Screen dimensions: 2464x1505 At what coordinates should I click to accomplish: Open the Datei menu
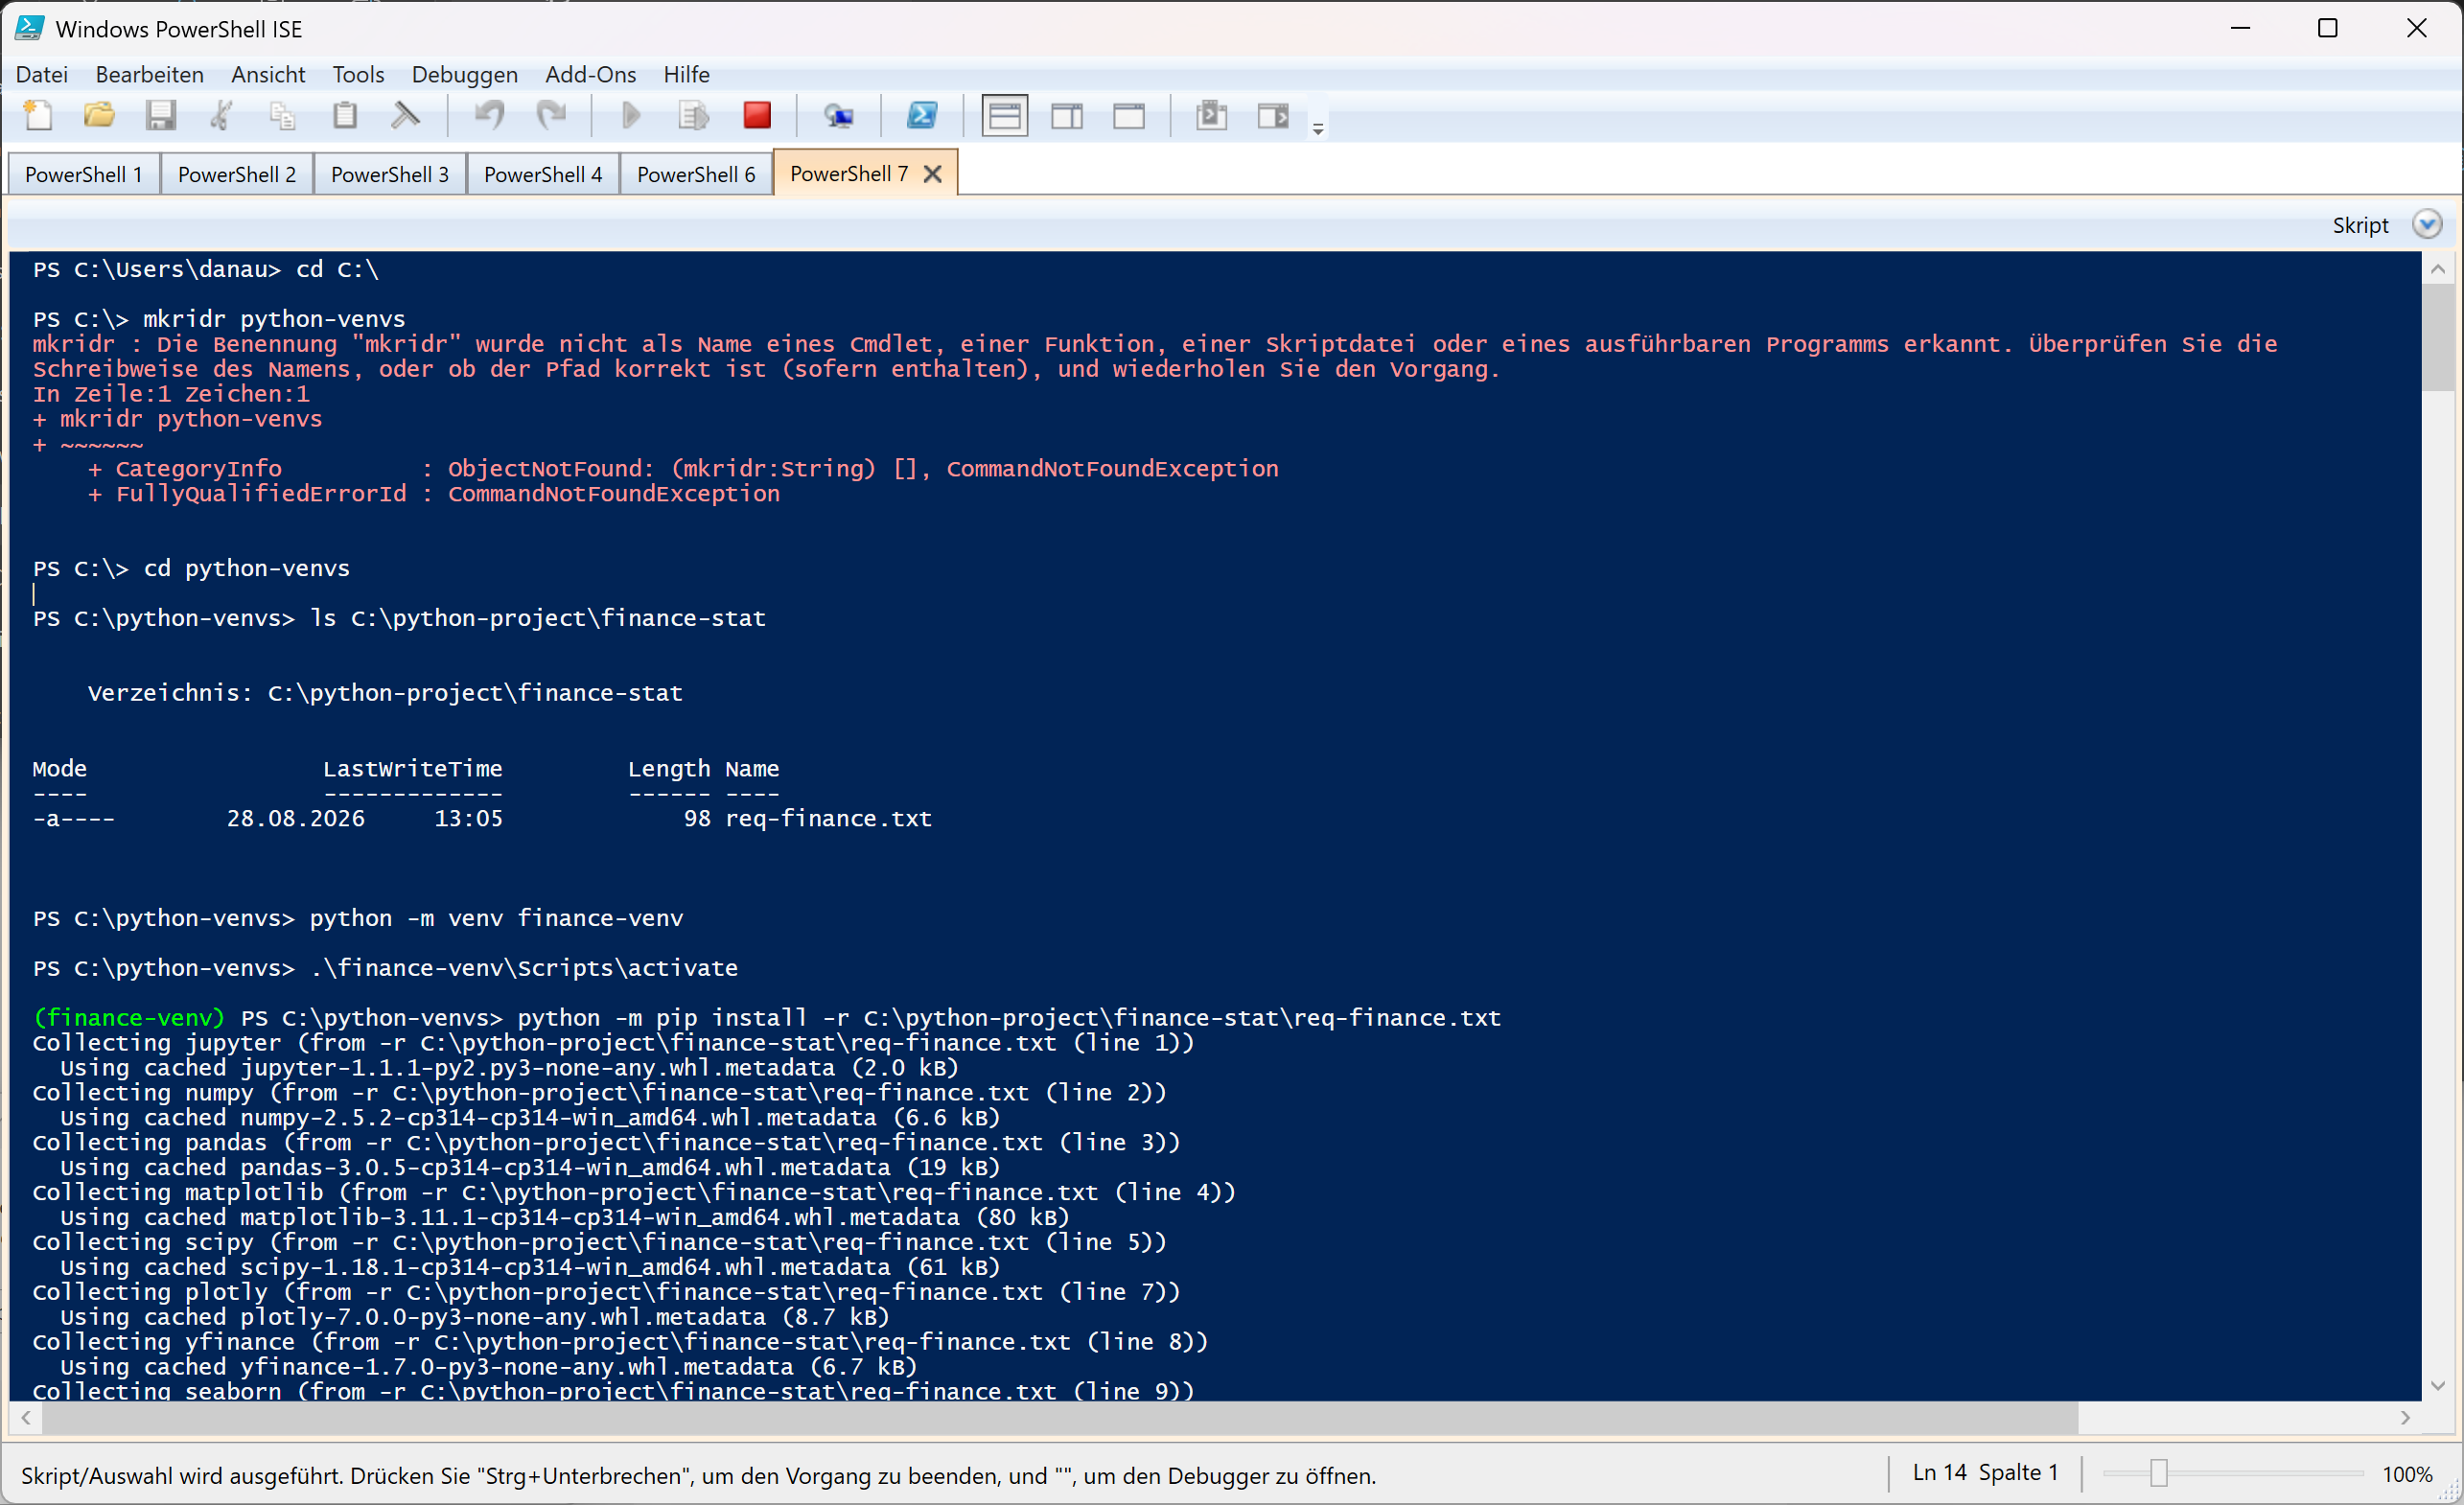click(42, 74)
